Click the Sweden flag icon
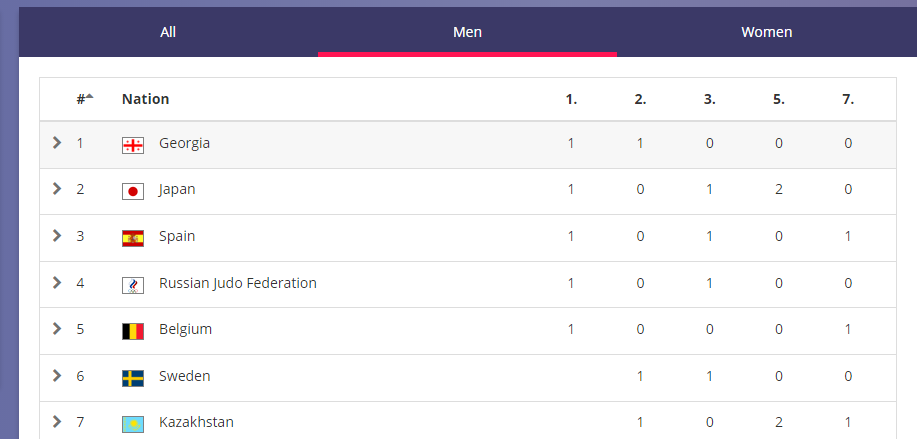 (132, 378)
